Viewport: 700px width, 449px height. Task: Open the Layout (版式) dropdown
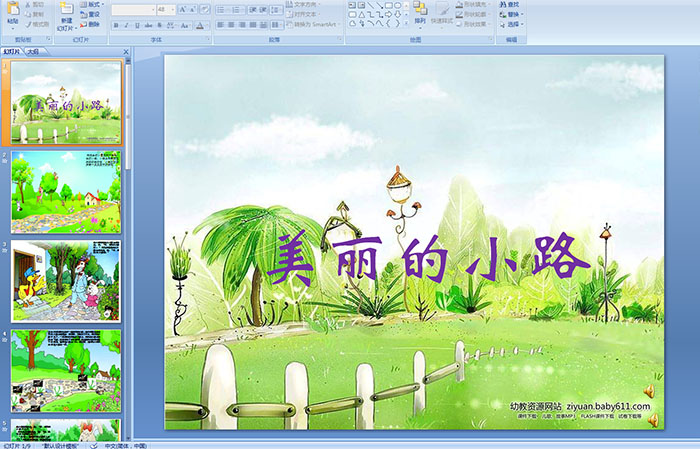(x=92, y=4)
